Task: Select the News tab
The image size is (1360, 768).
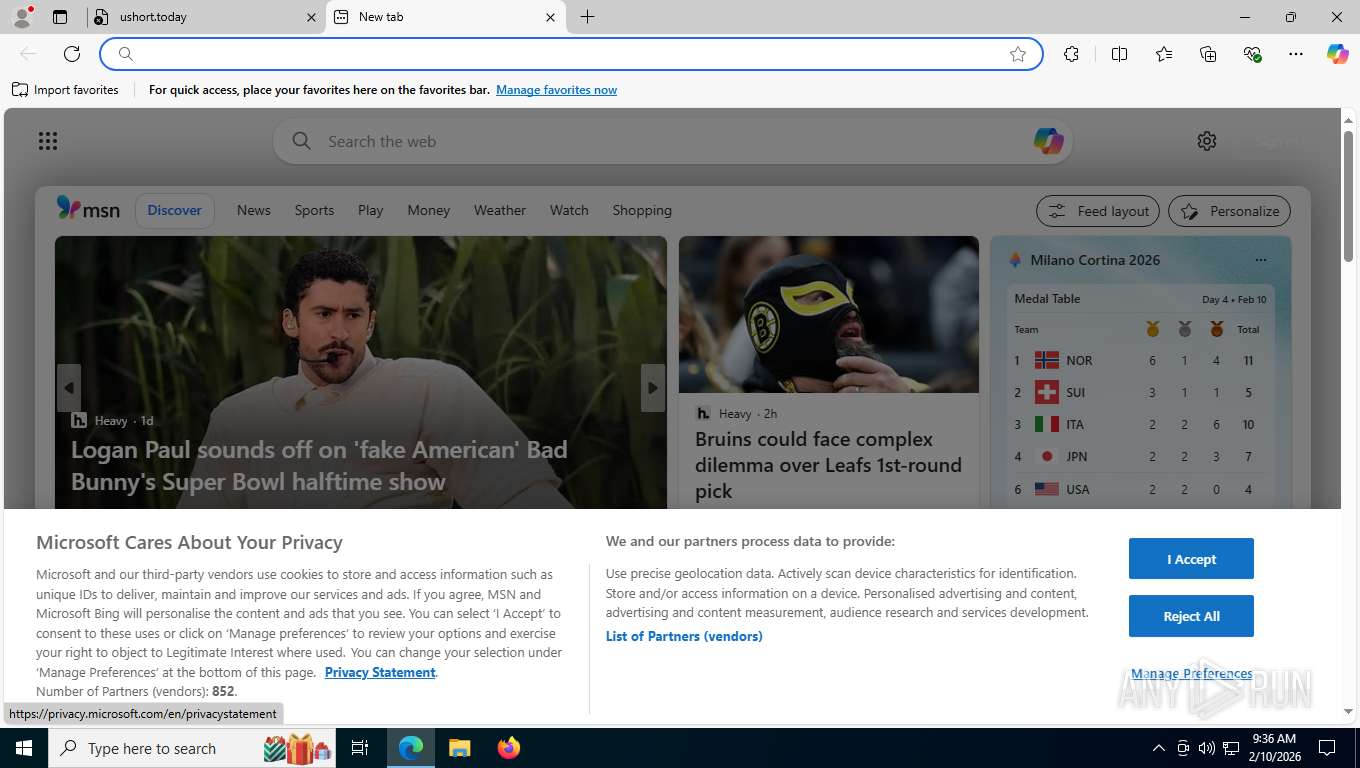Action: click(x=254, y=210)
